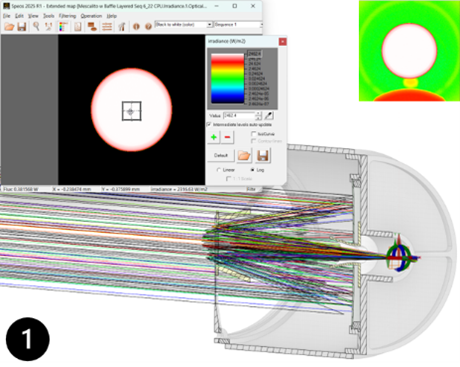Viewport: 460px width, 367px height.
Task: Toggle Intermediate levels auto-update checkbox
Action: point(209,124)
